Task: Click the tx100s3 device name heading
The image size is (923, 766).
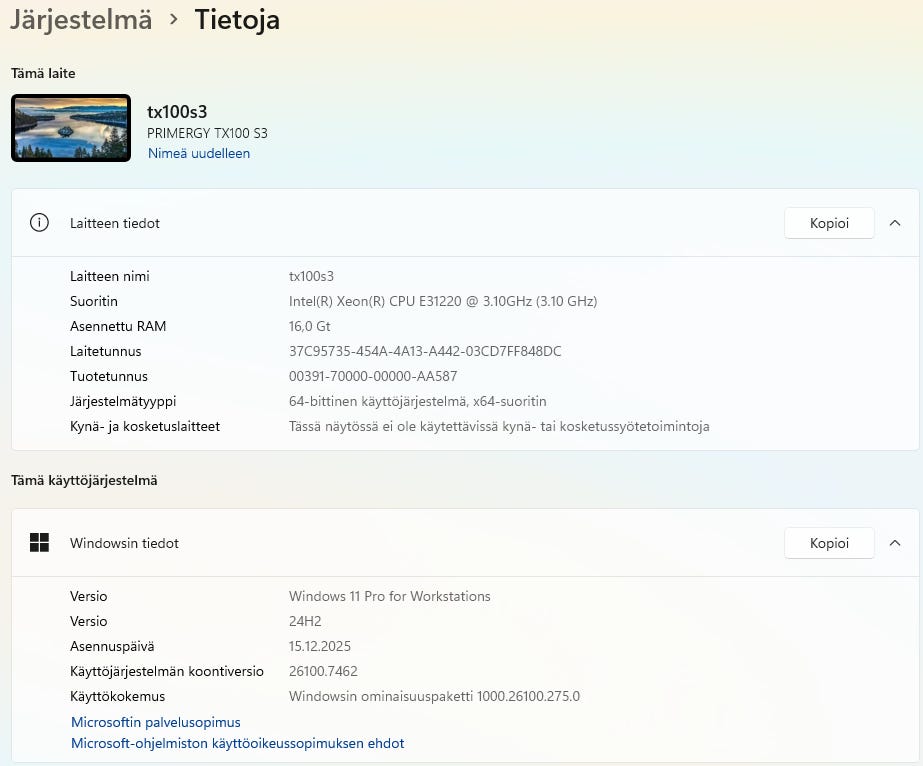Action: pos(177,111)
